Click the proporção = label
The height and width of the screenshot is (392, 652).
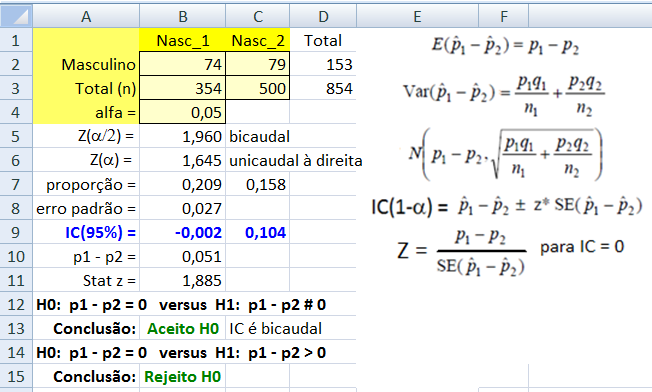pos(86,185)
